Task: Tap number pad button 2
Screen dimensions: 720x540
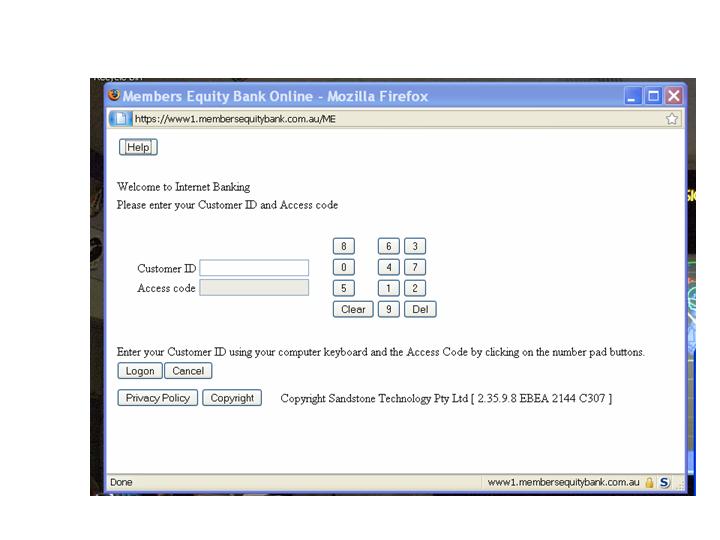Action: (415, 288)
